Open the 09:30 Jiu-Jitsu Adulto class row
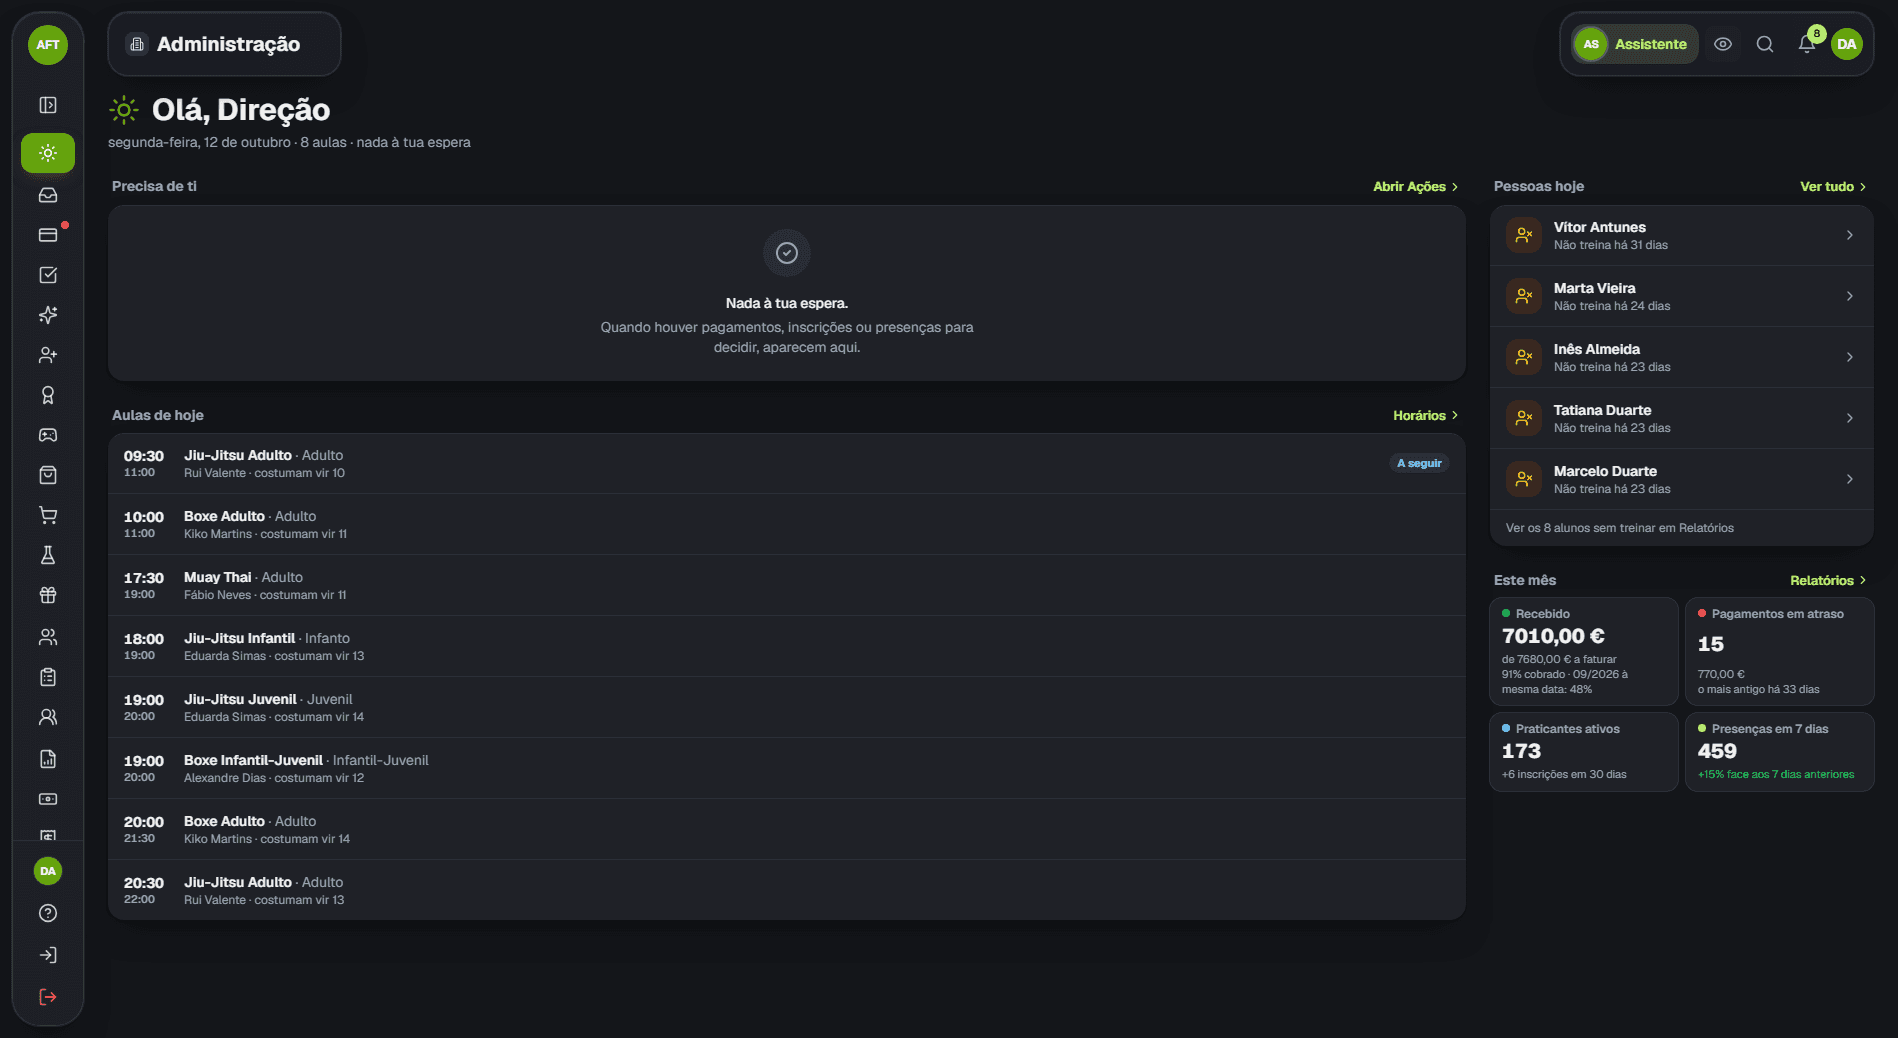 click(787, 463)
